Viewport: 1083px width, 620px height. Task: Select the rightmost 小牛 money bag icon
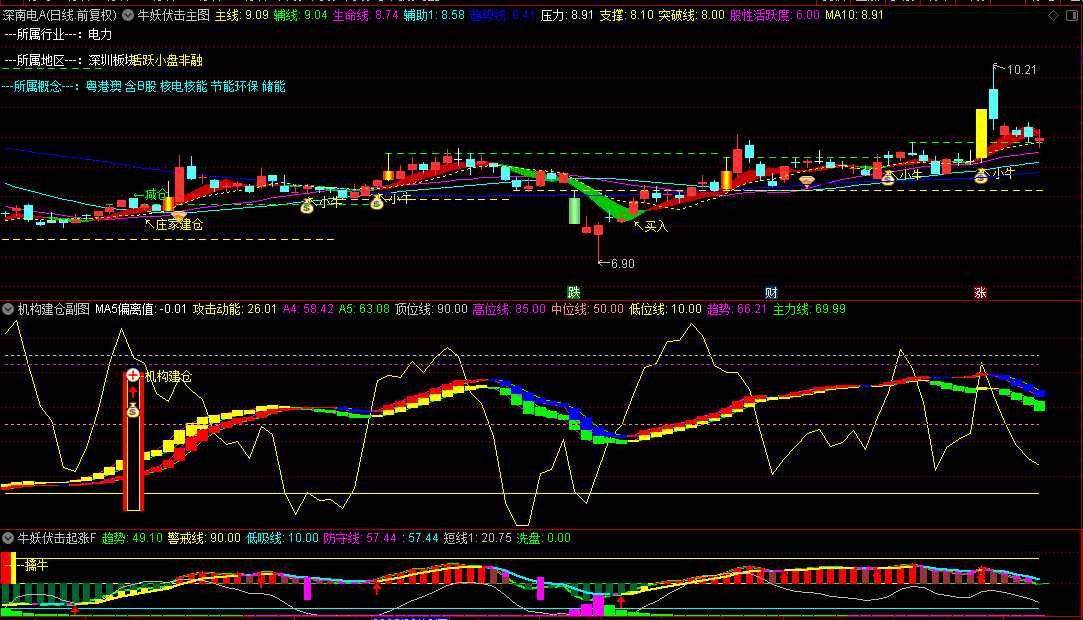tap(982, 174)
